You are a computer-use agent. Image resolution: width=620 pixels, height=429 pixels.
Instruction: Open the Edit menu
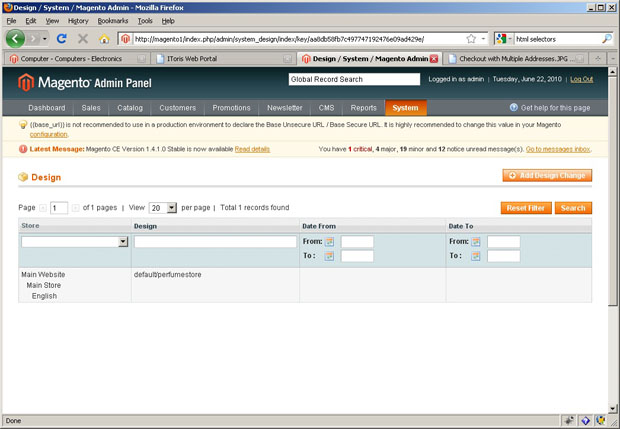tap(30, 21)
